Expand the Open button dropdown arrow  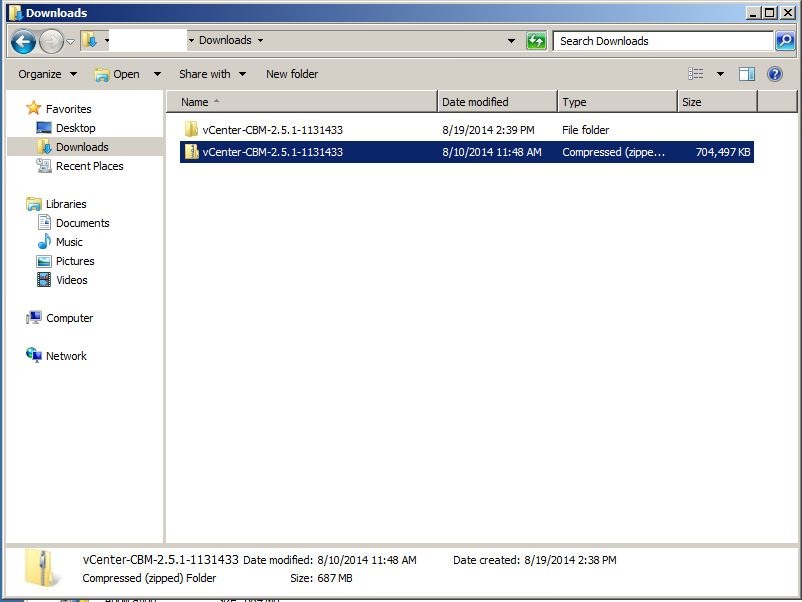click(157, 74)
